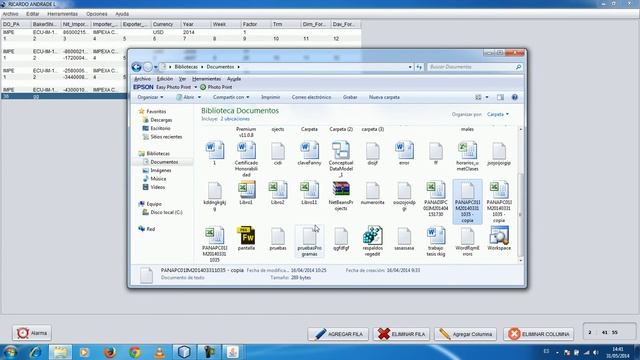Open the Explorer Edición menu
This screenshot has width=640, height=360.
pyautogui.click(x=165, y=79)
